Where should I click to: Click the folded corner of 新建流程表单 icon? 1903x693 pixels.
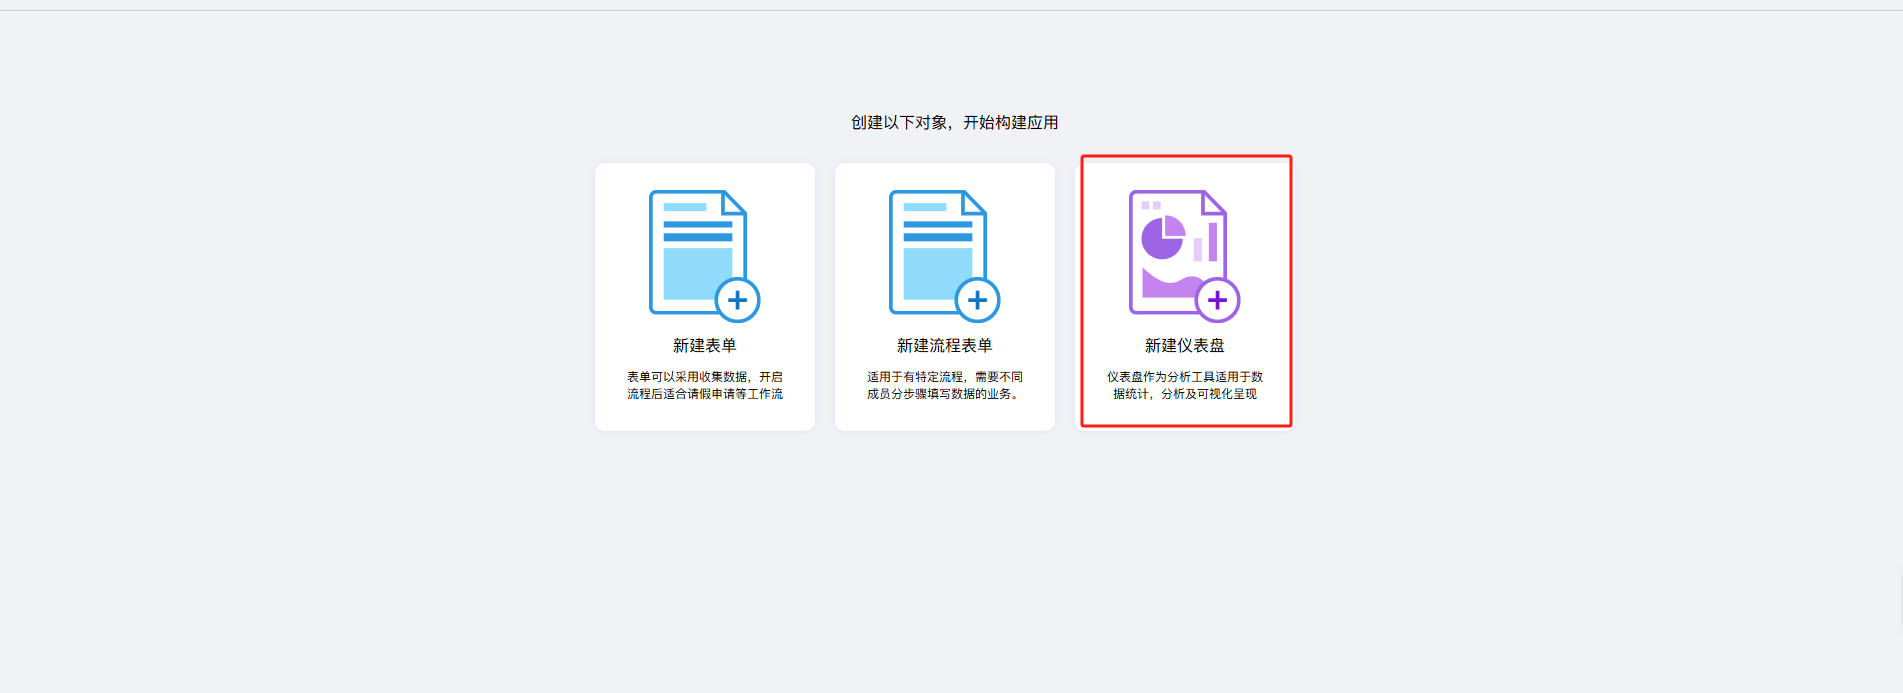[974, 204]
